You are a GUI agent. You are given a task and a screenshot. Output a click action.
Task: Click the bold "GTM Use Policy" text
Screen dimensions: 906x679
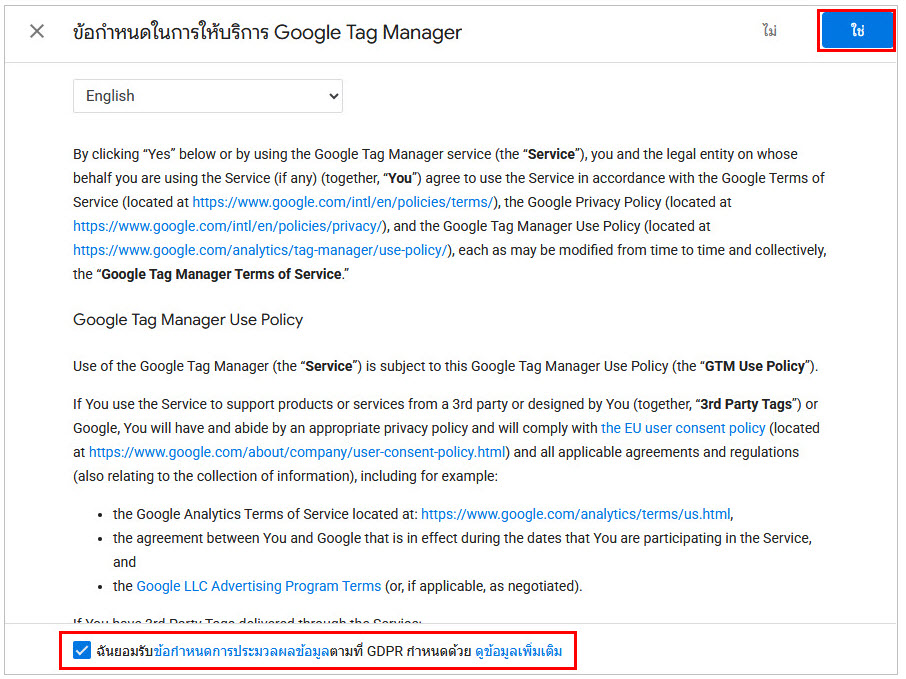tap(755, 366)
